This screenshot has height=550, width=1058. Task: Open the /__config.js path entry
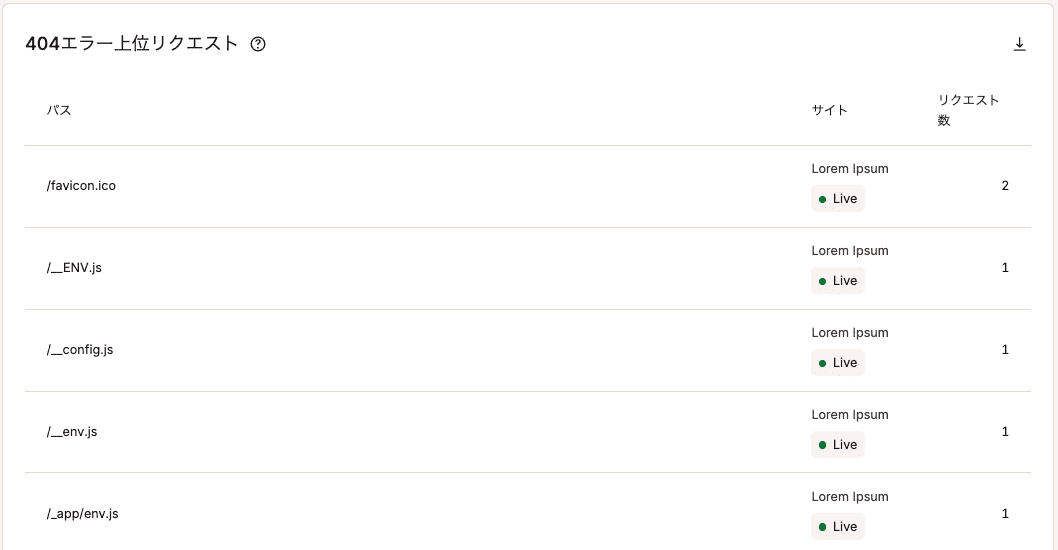coord(80,350)
